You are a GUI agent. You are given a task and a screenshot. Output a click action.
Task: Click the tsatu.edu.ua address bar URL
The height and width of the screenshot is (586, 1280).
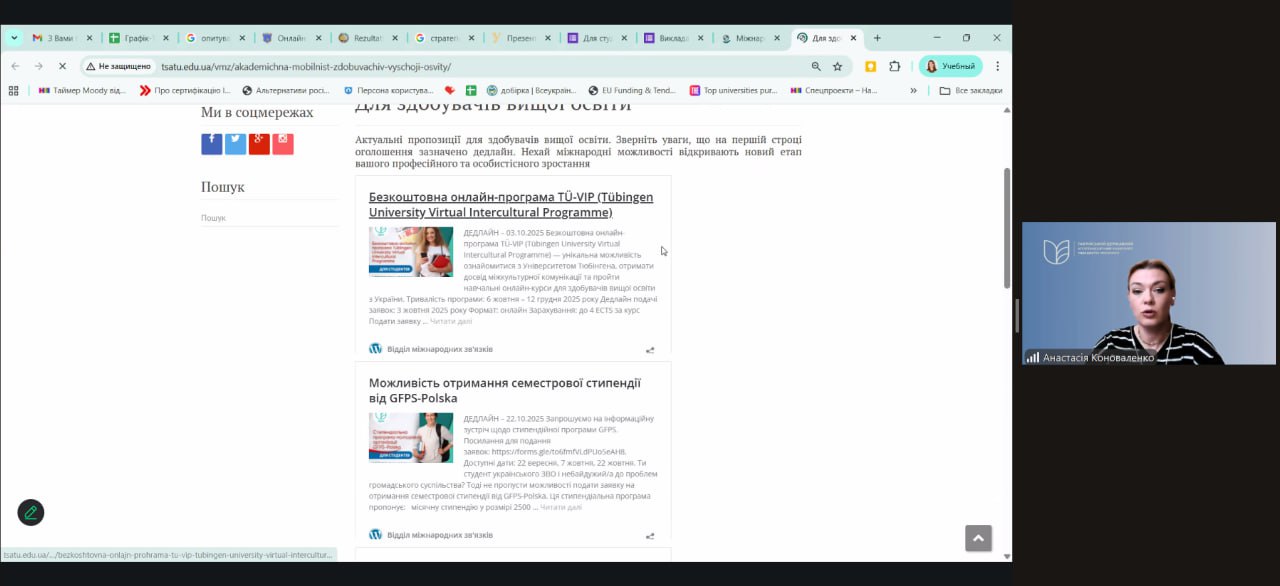(306, 66)
